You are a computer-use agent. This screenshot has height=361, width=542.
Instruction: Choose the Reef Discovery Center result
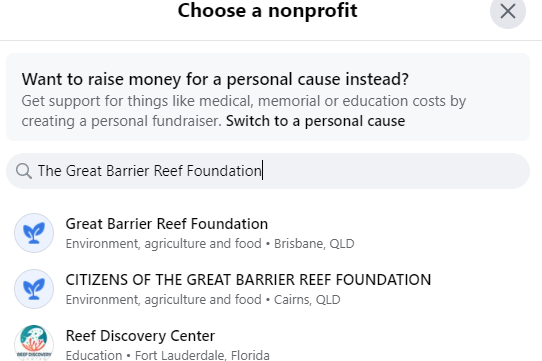[x=268, y=343]
